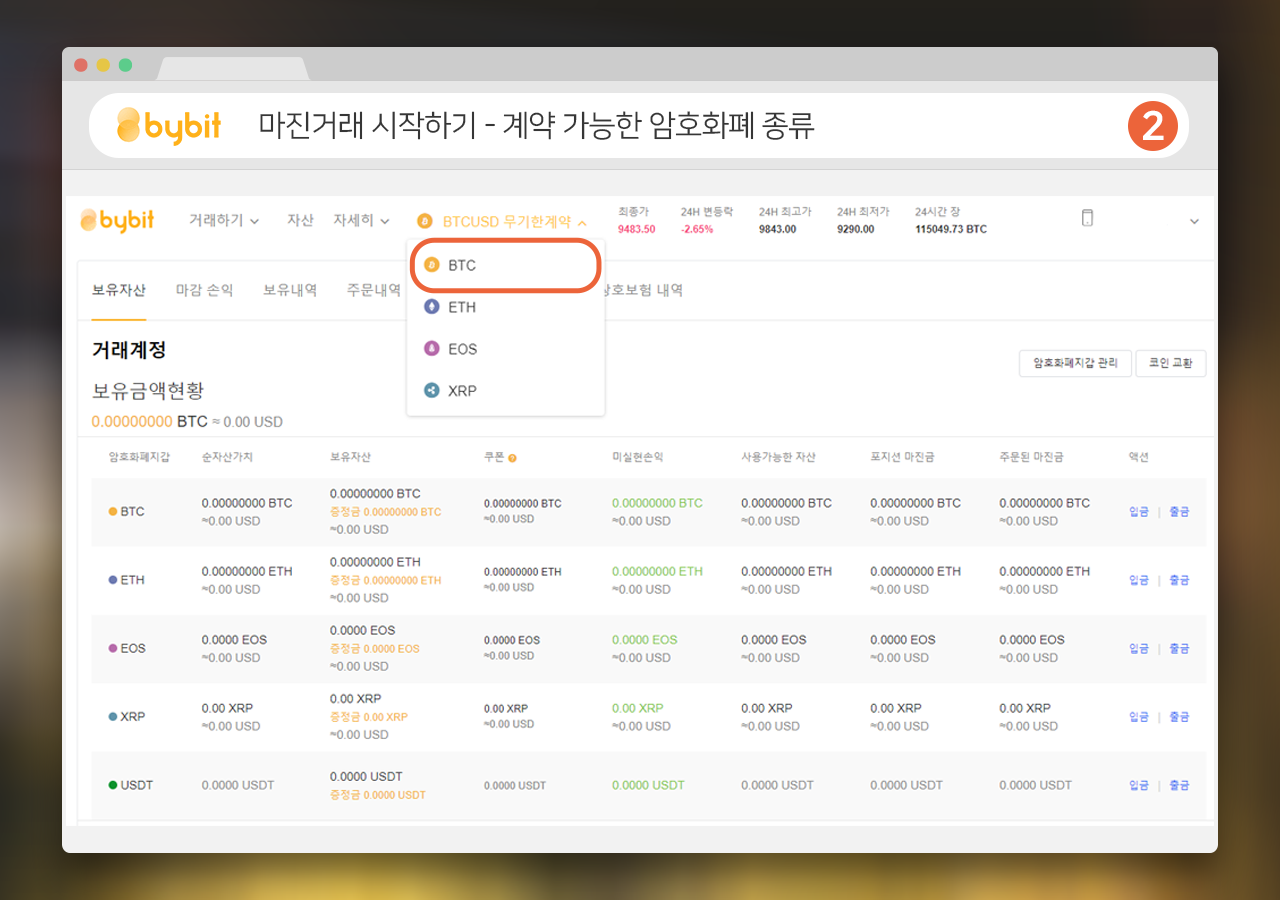Screen dimensions: 1280x900
Task: Select XRP from the contract dropdown
Action: click(505, 391)
